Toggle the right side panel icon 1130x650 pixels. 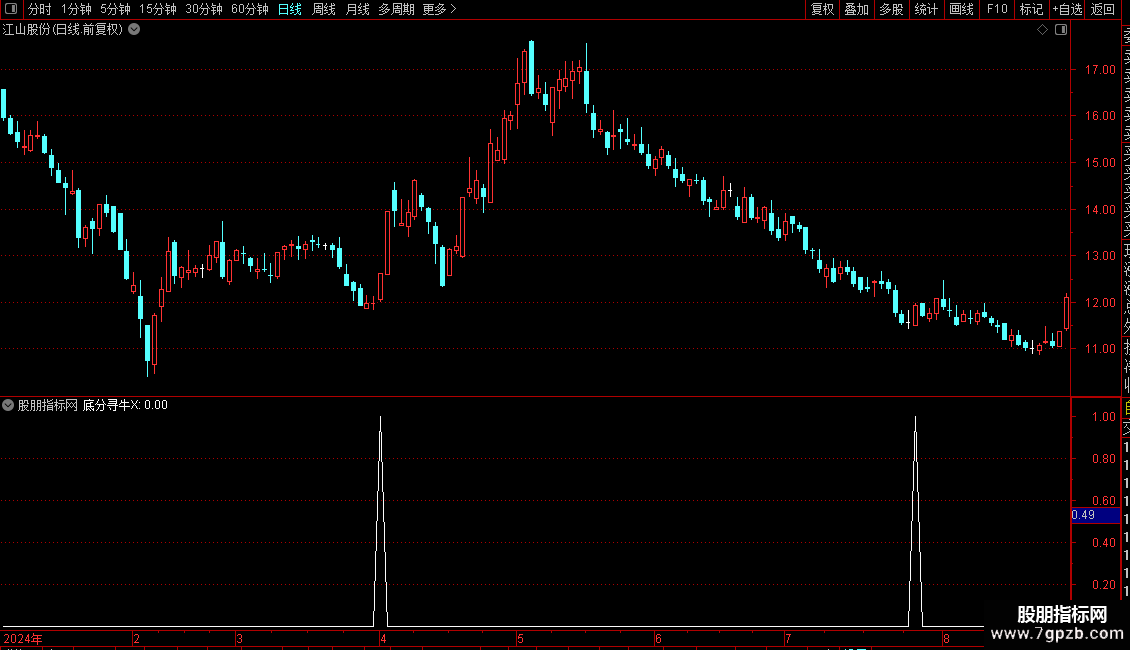coord(1061,30)
